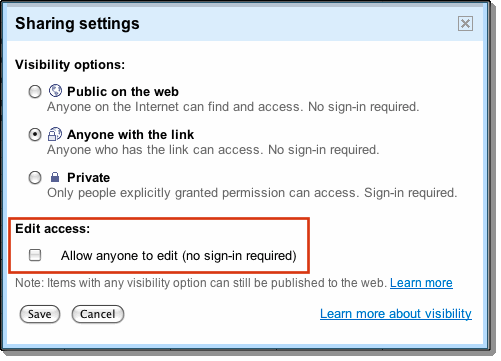Select the Anyone with the link radio button

tap(35, 134)
